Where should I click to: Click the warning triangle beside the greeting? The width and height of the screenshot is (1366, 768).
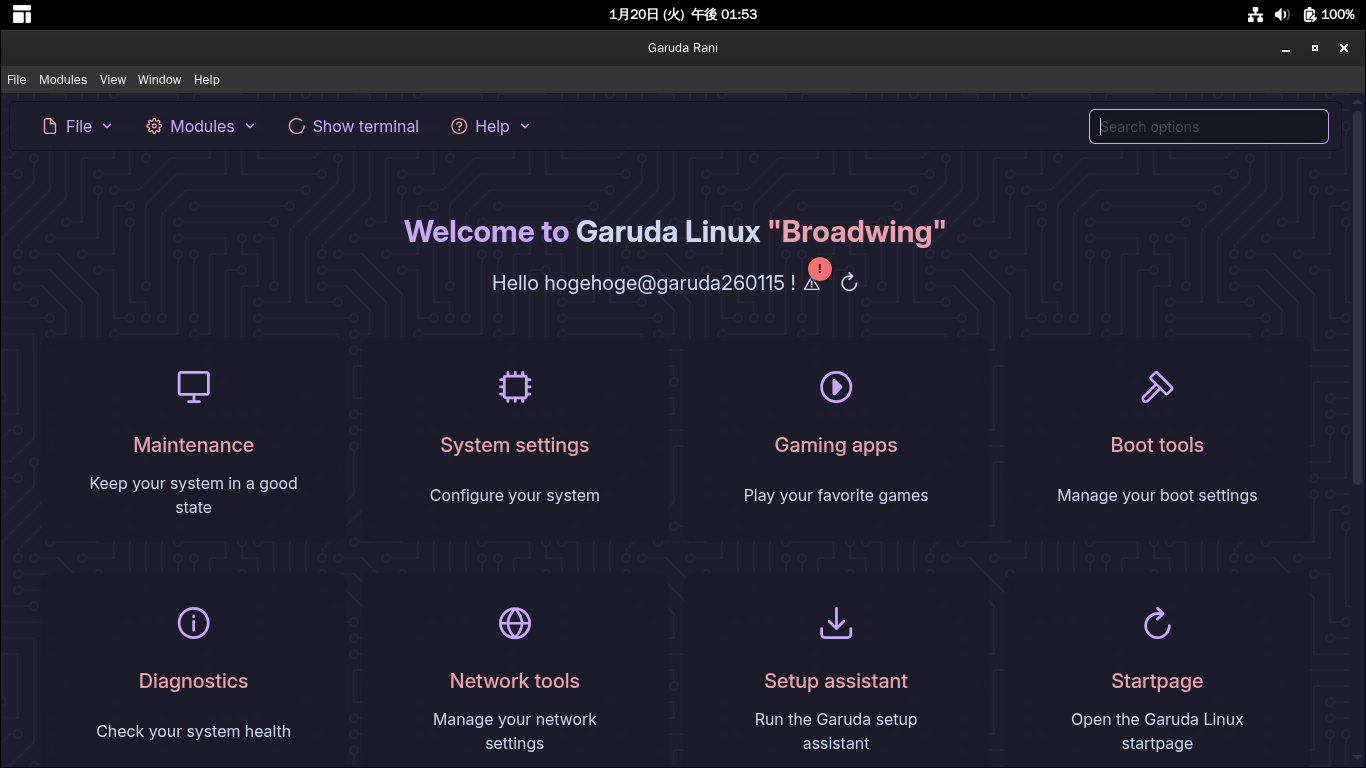812,284
